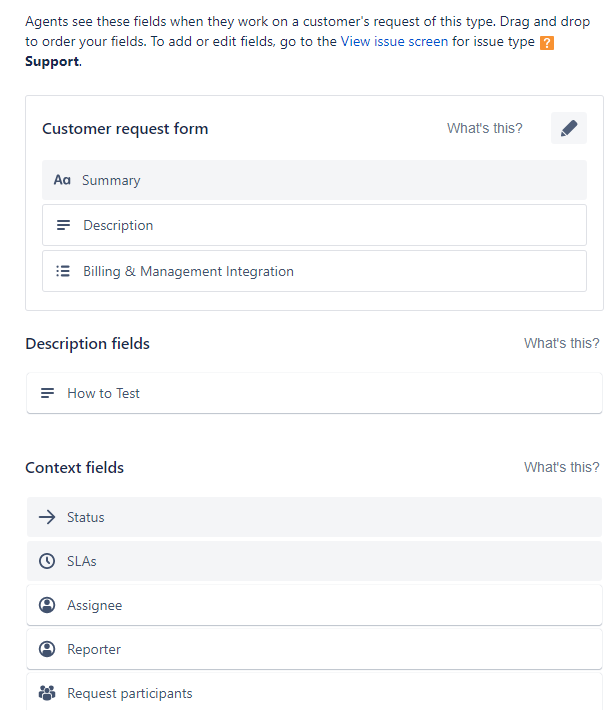This screenshot has height=710, width=611.
Task: Select the How to Test field row
Action: pyautogui.click(x=314, y=393)
